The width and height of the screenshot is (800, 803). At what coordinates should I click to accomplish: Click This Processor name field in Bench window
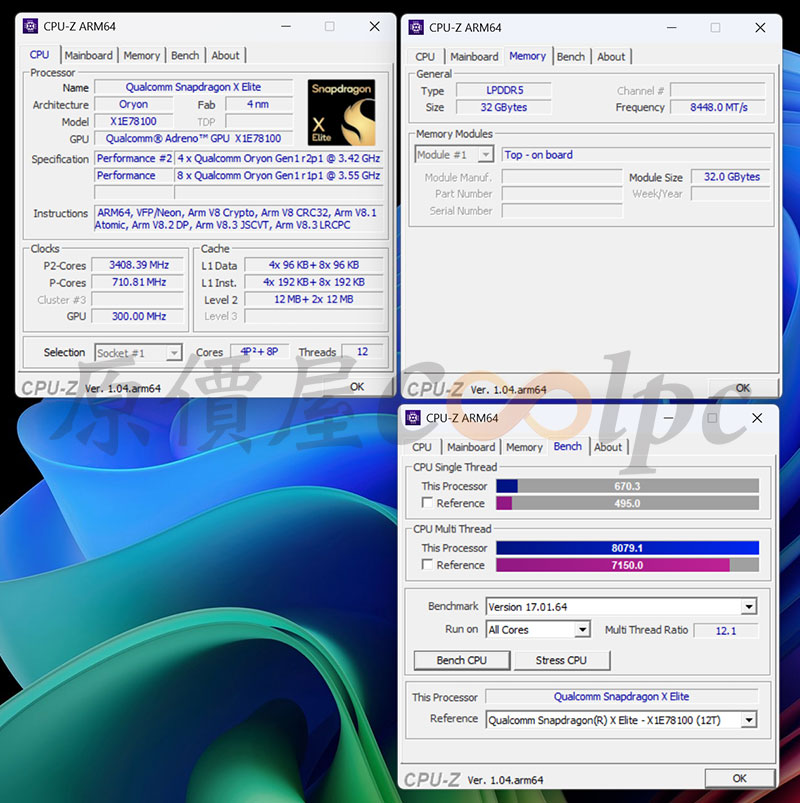tap(622, 696)
